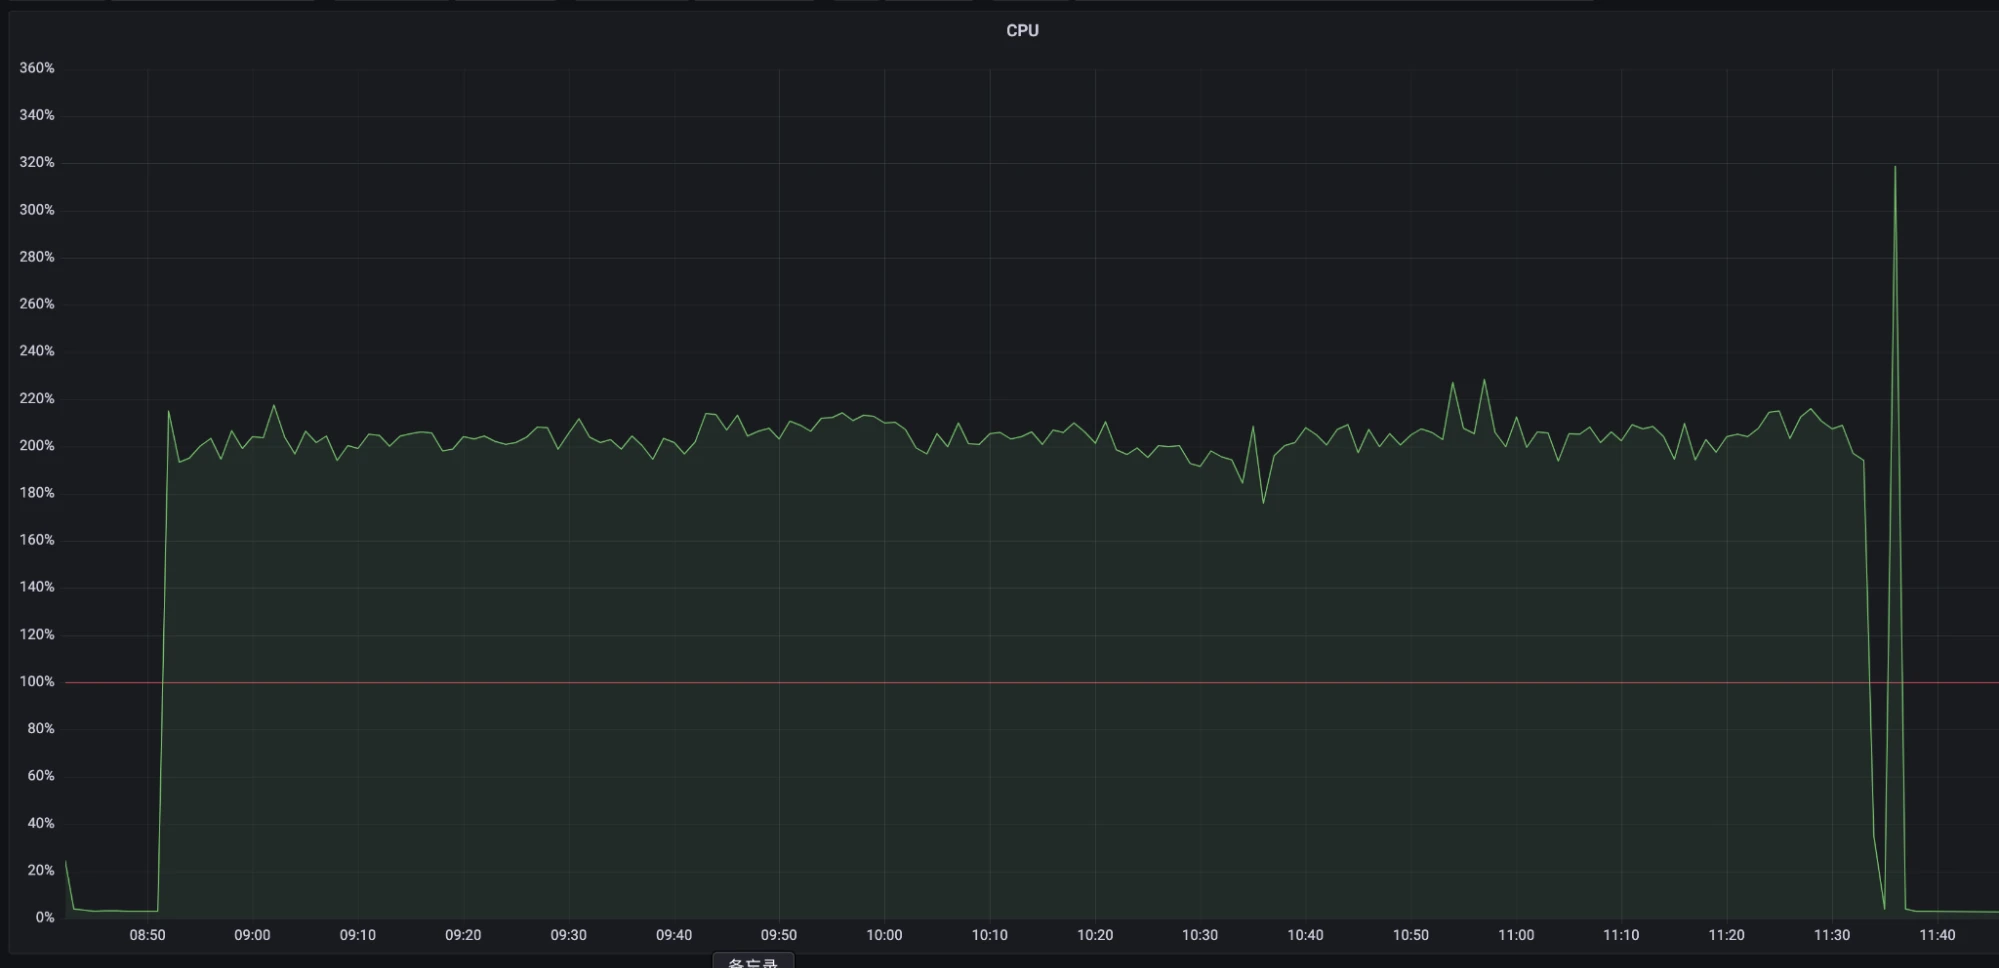Click the 11:30 time axis label
Viewport: 1999px width, 969px height.
1832,935
